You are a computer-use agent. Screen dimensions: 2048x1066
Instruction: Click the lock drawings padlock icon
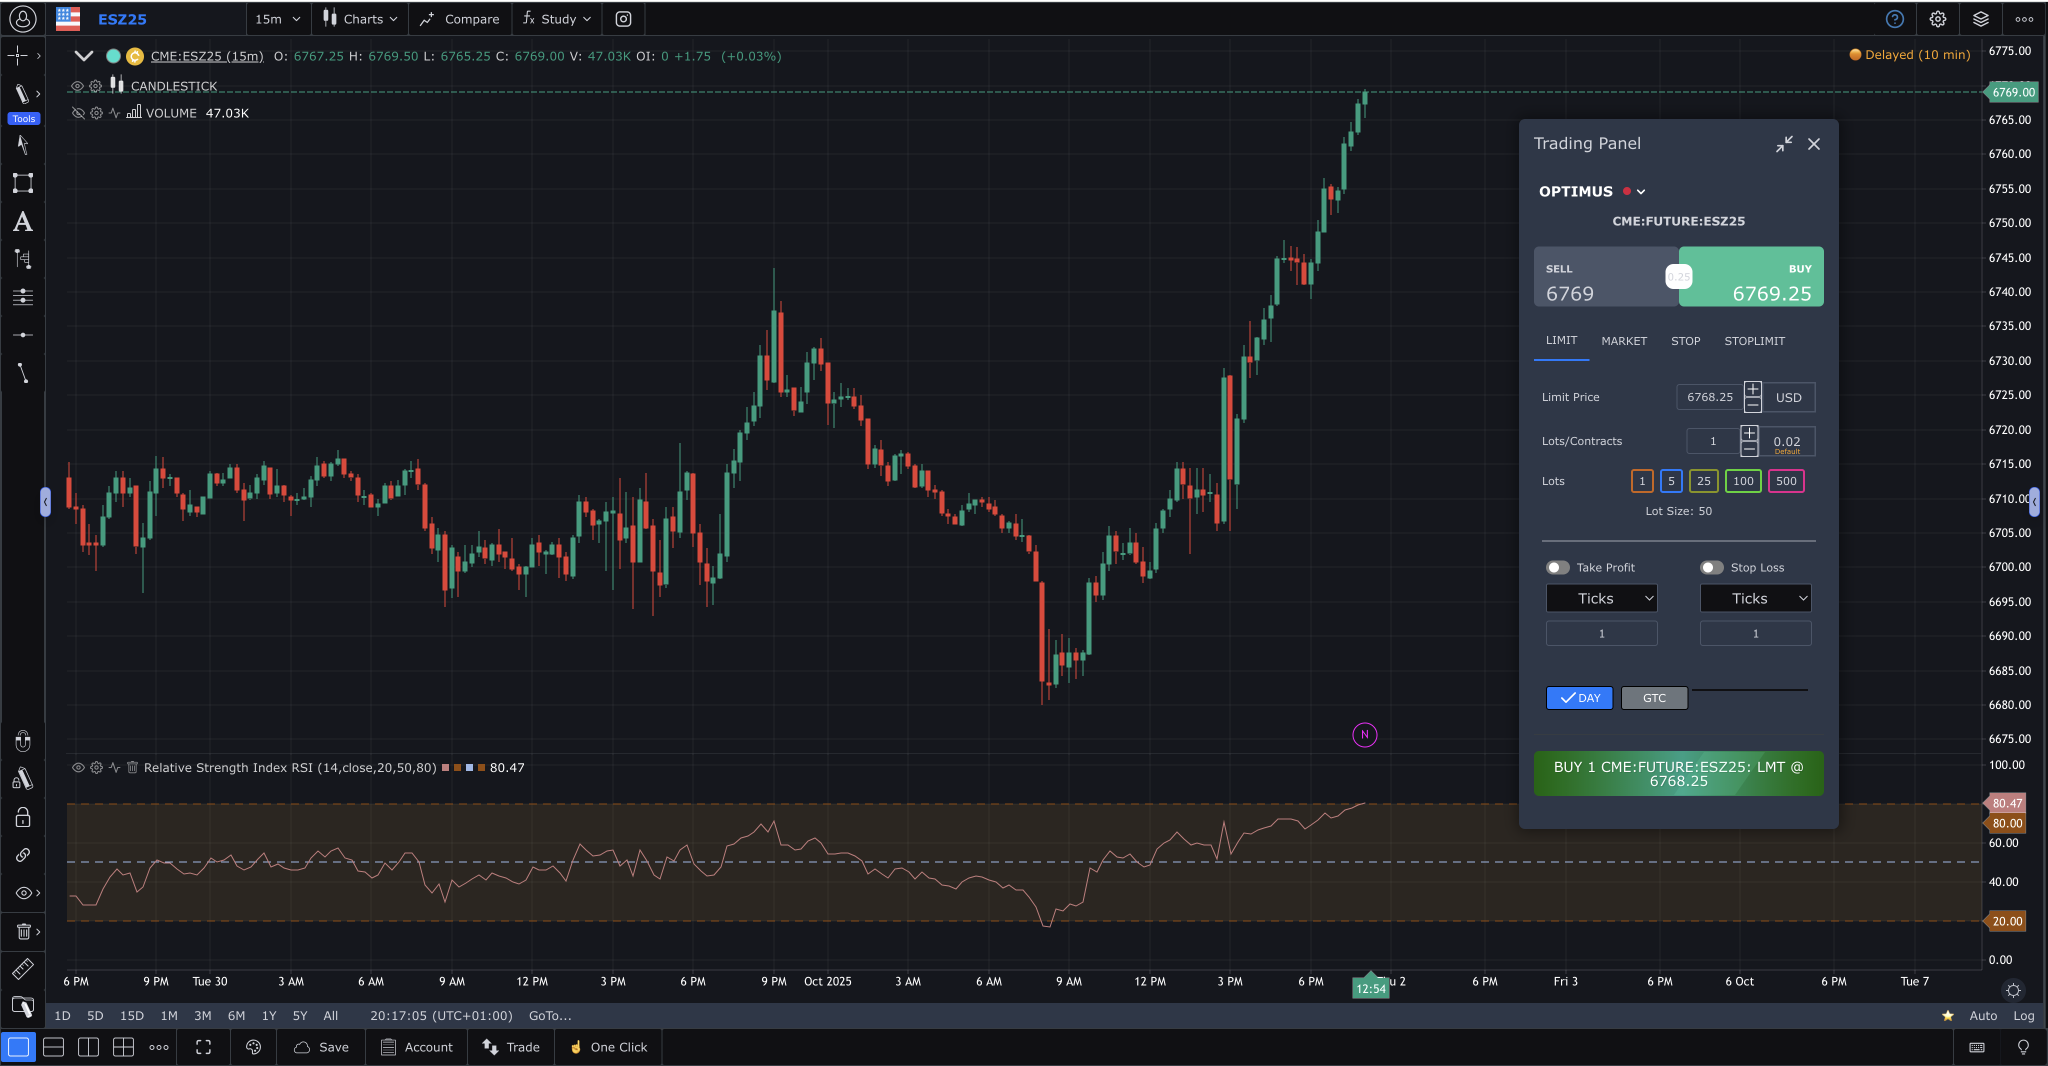(x=23, y=817)
